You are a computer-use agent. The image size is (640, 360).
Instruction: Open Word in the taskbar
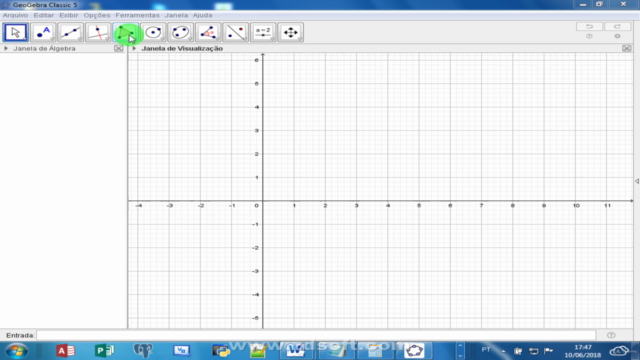click(x=296, y=351)
